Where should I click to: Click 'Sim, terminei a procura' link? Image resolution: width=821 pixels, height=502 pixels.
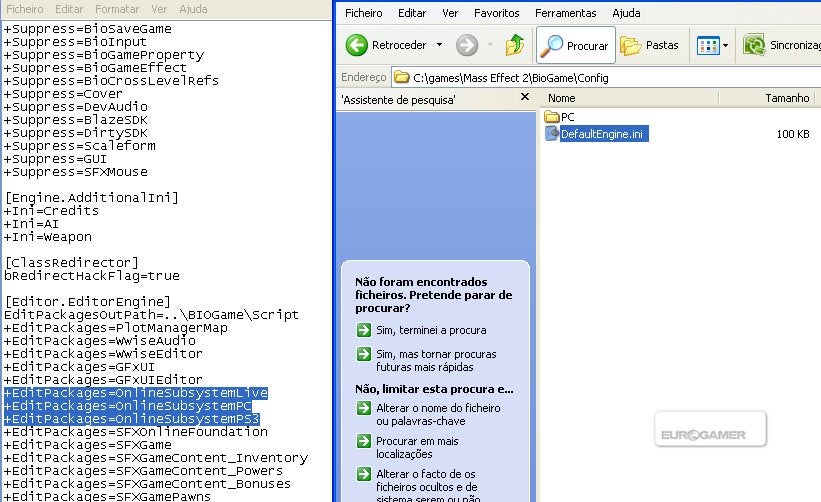point(431,330)
